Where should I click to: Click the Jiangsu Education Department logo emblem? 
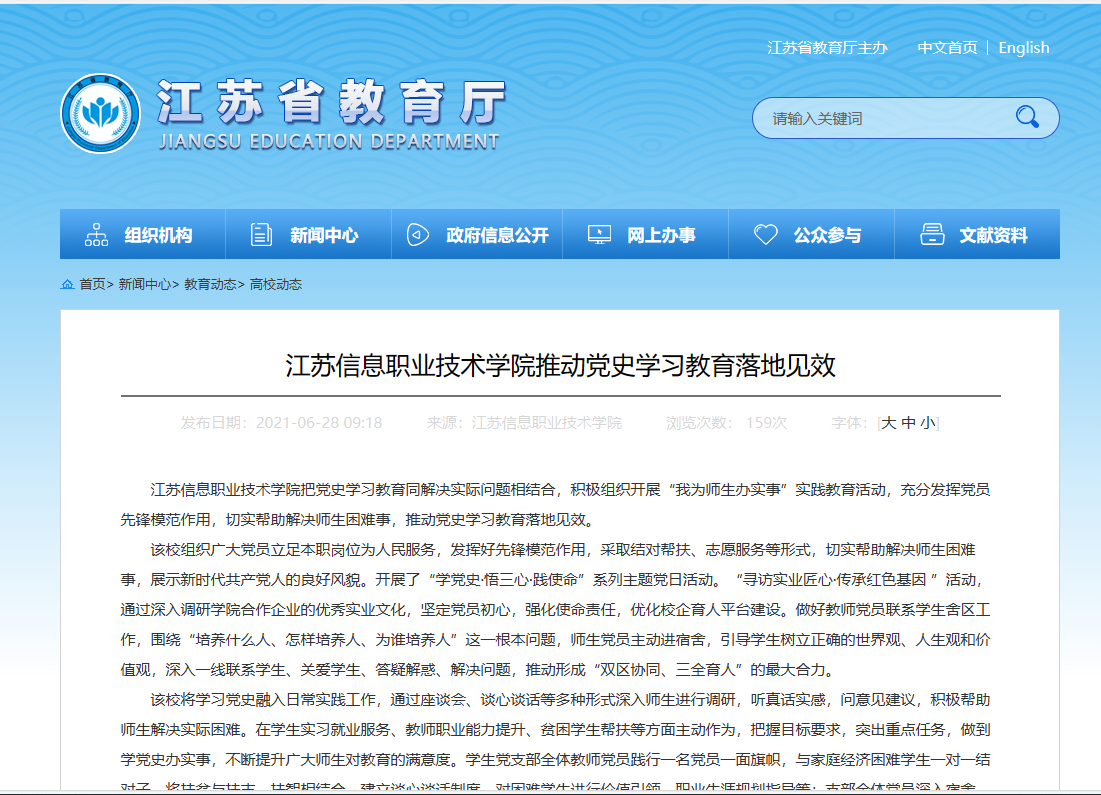click(x=100, y=114)
